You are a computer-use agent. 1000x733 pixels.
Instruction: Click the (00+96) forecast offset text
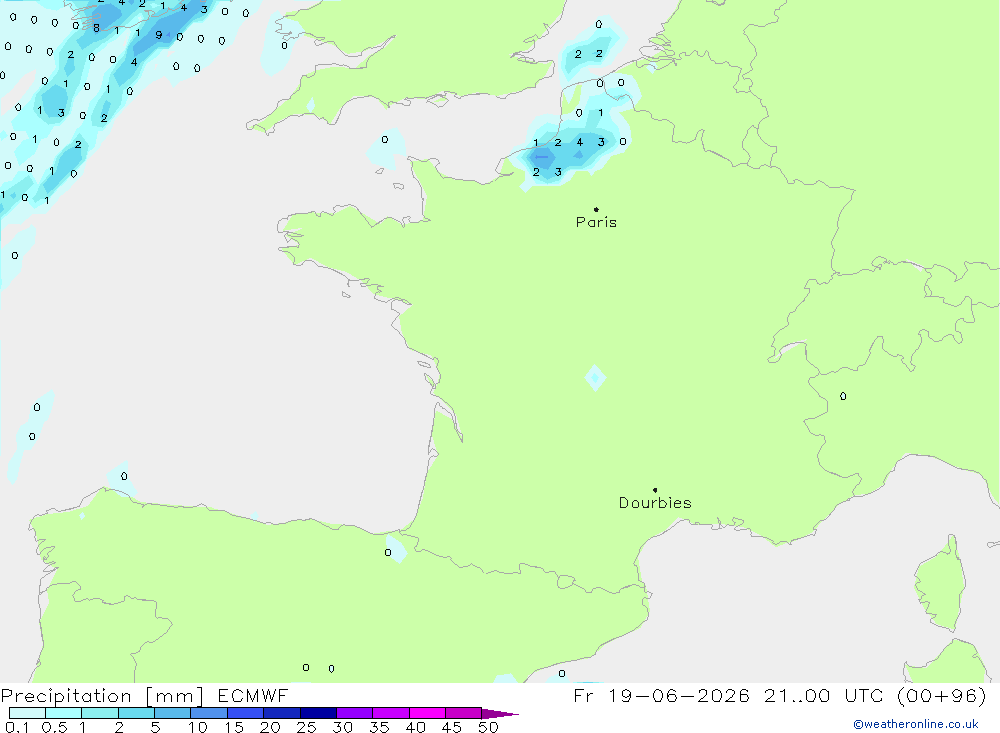tap(941, 695)
